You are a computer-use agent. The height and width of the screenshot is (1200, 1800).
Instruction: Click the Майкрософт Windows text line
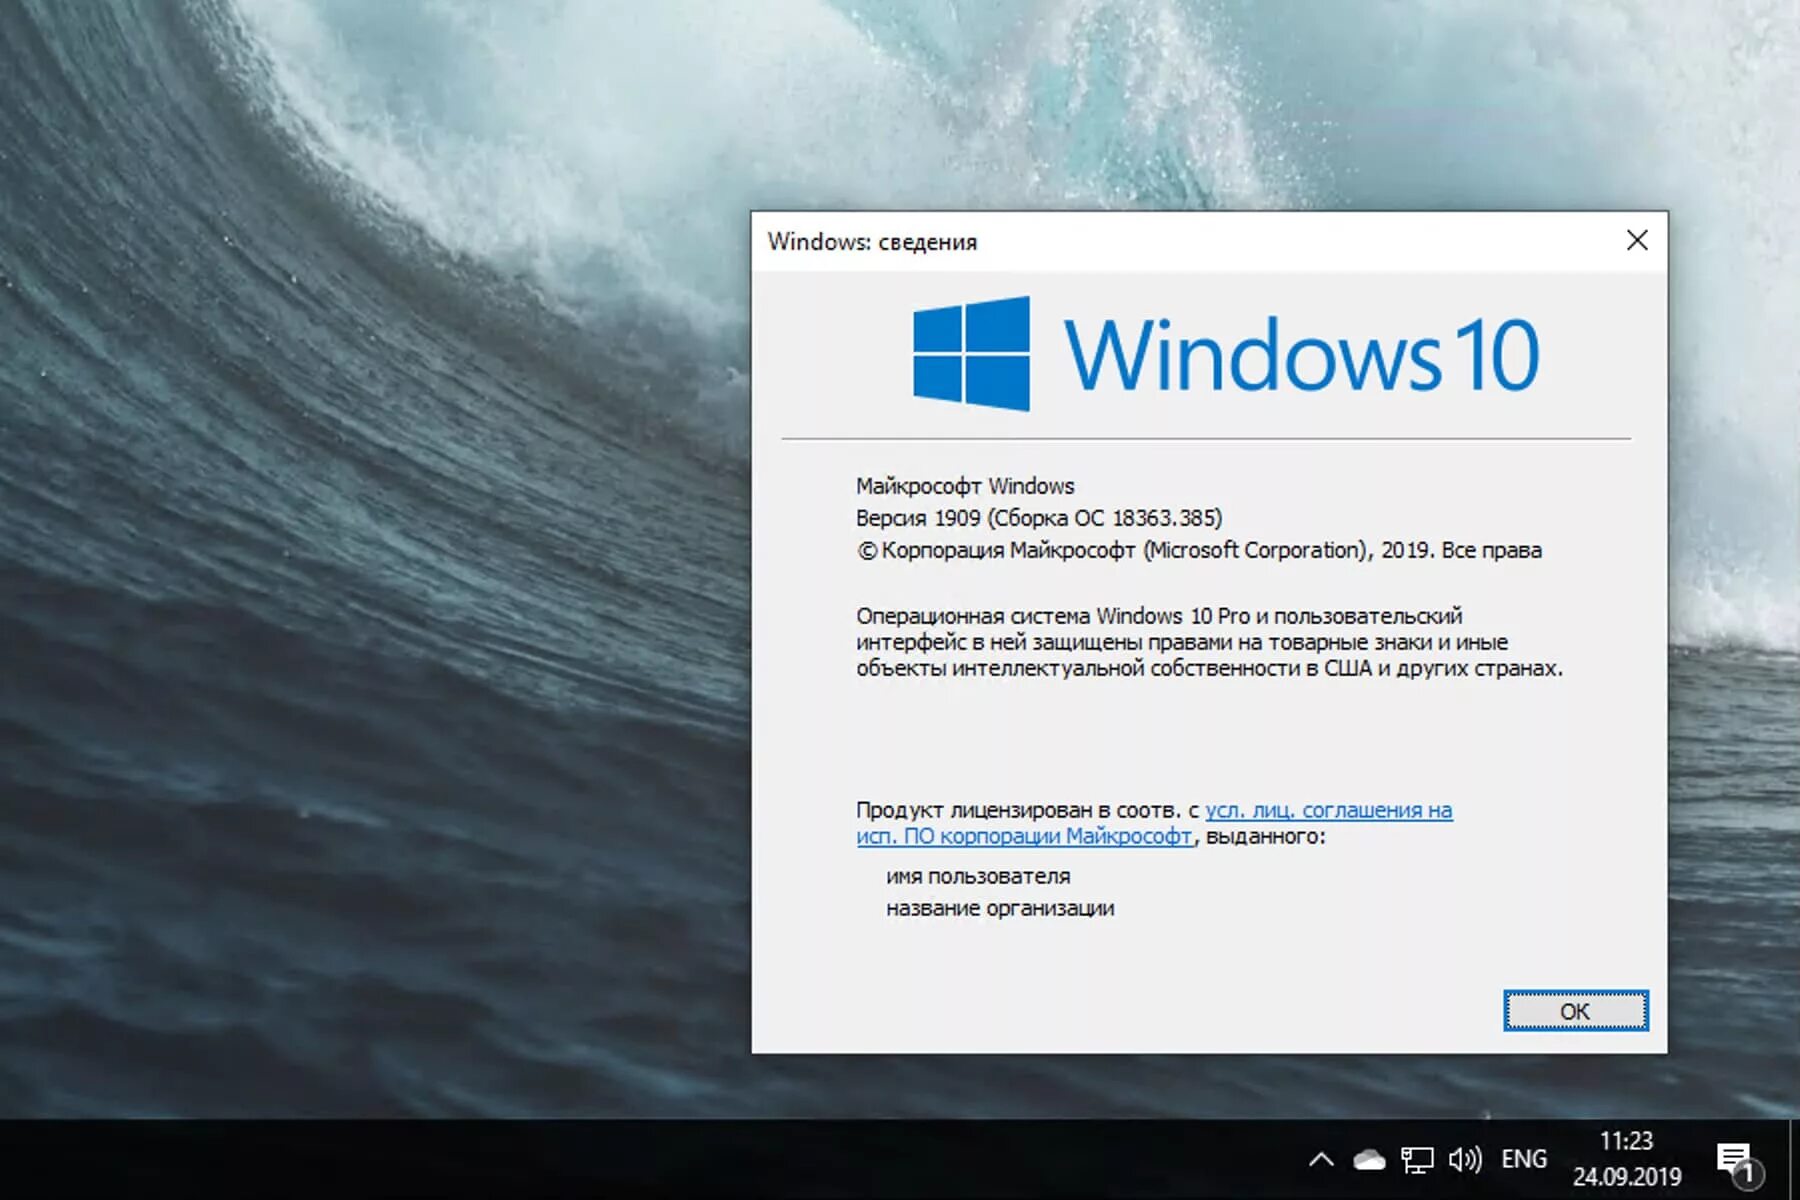(x=965, y=486)
